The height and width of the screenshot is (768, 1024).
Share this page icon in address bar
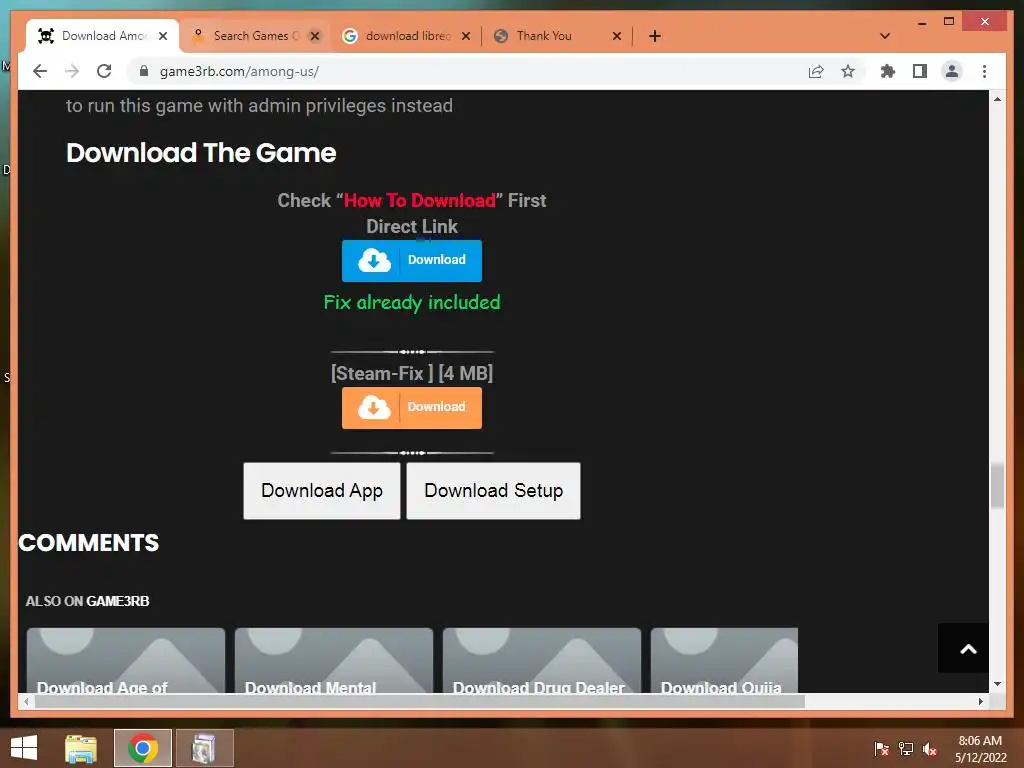(x=816, y=71)
